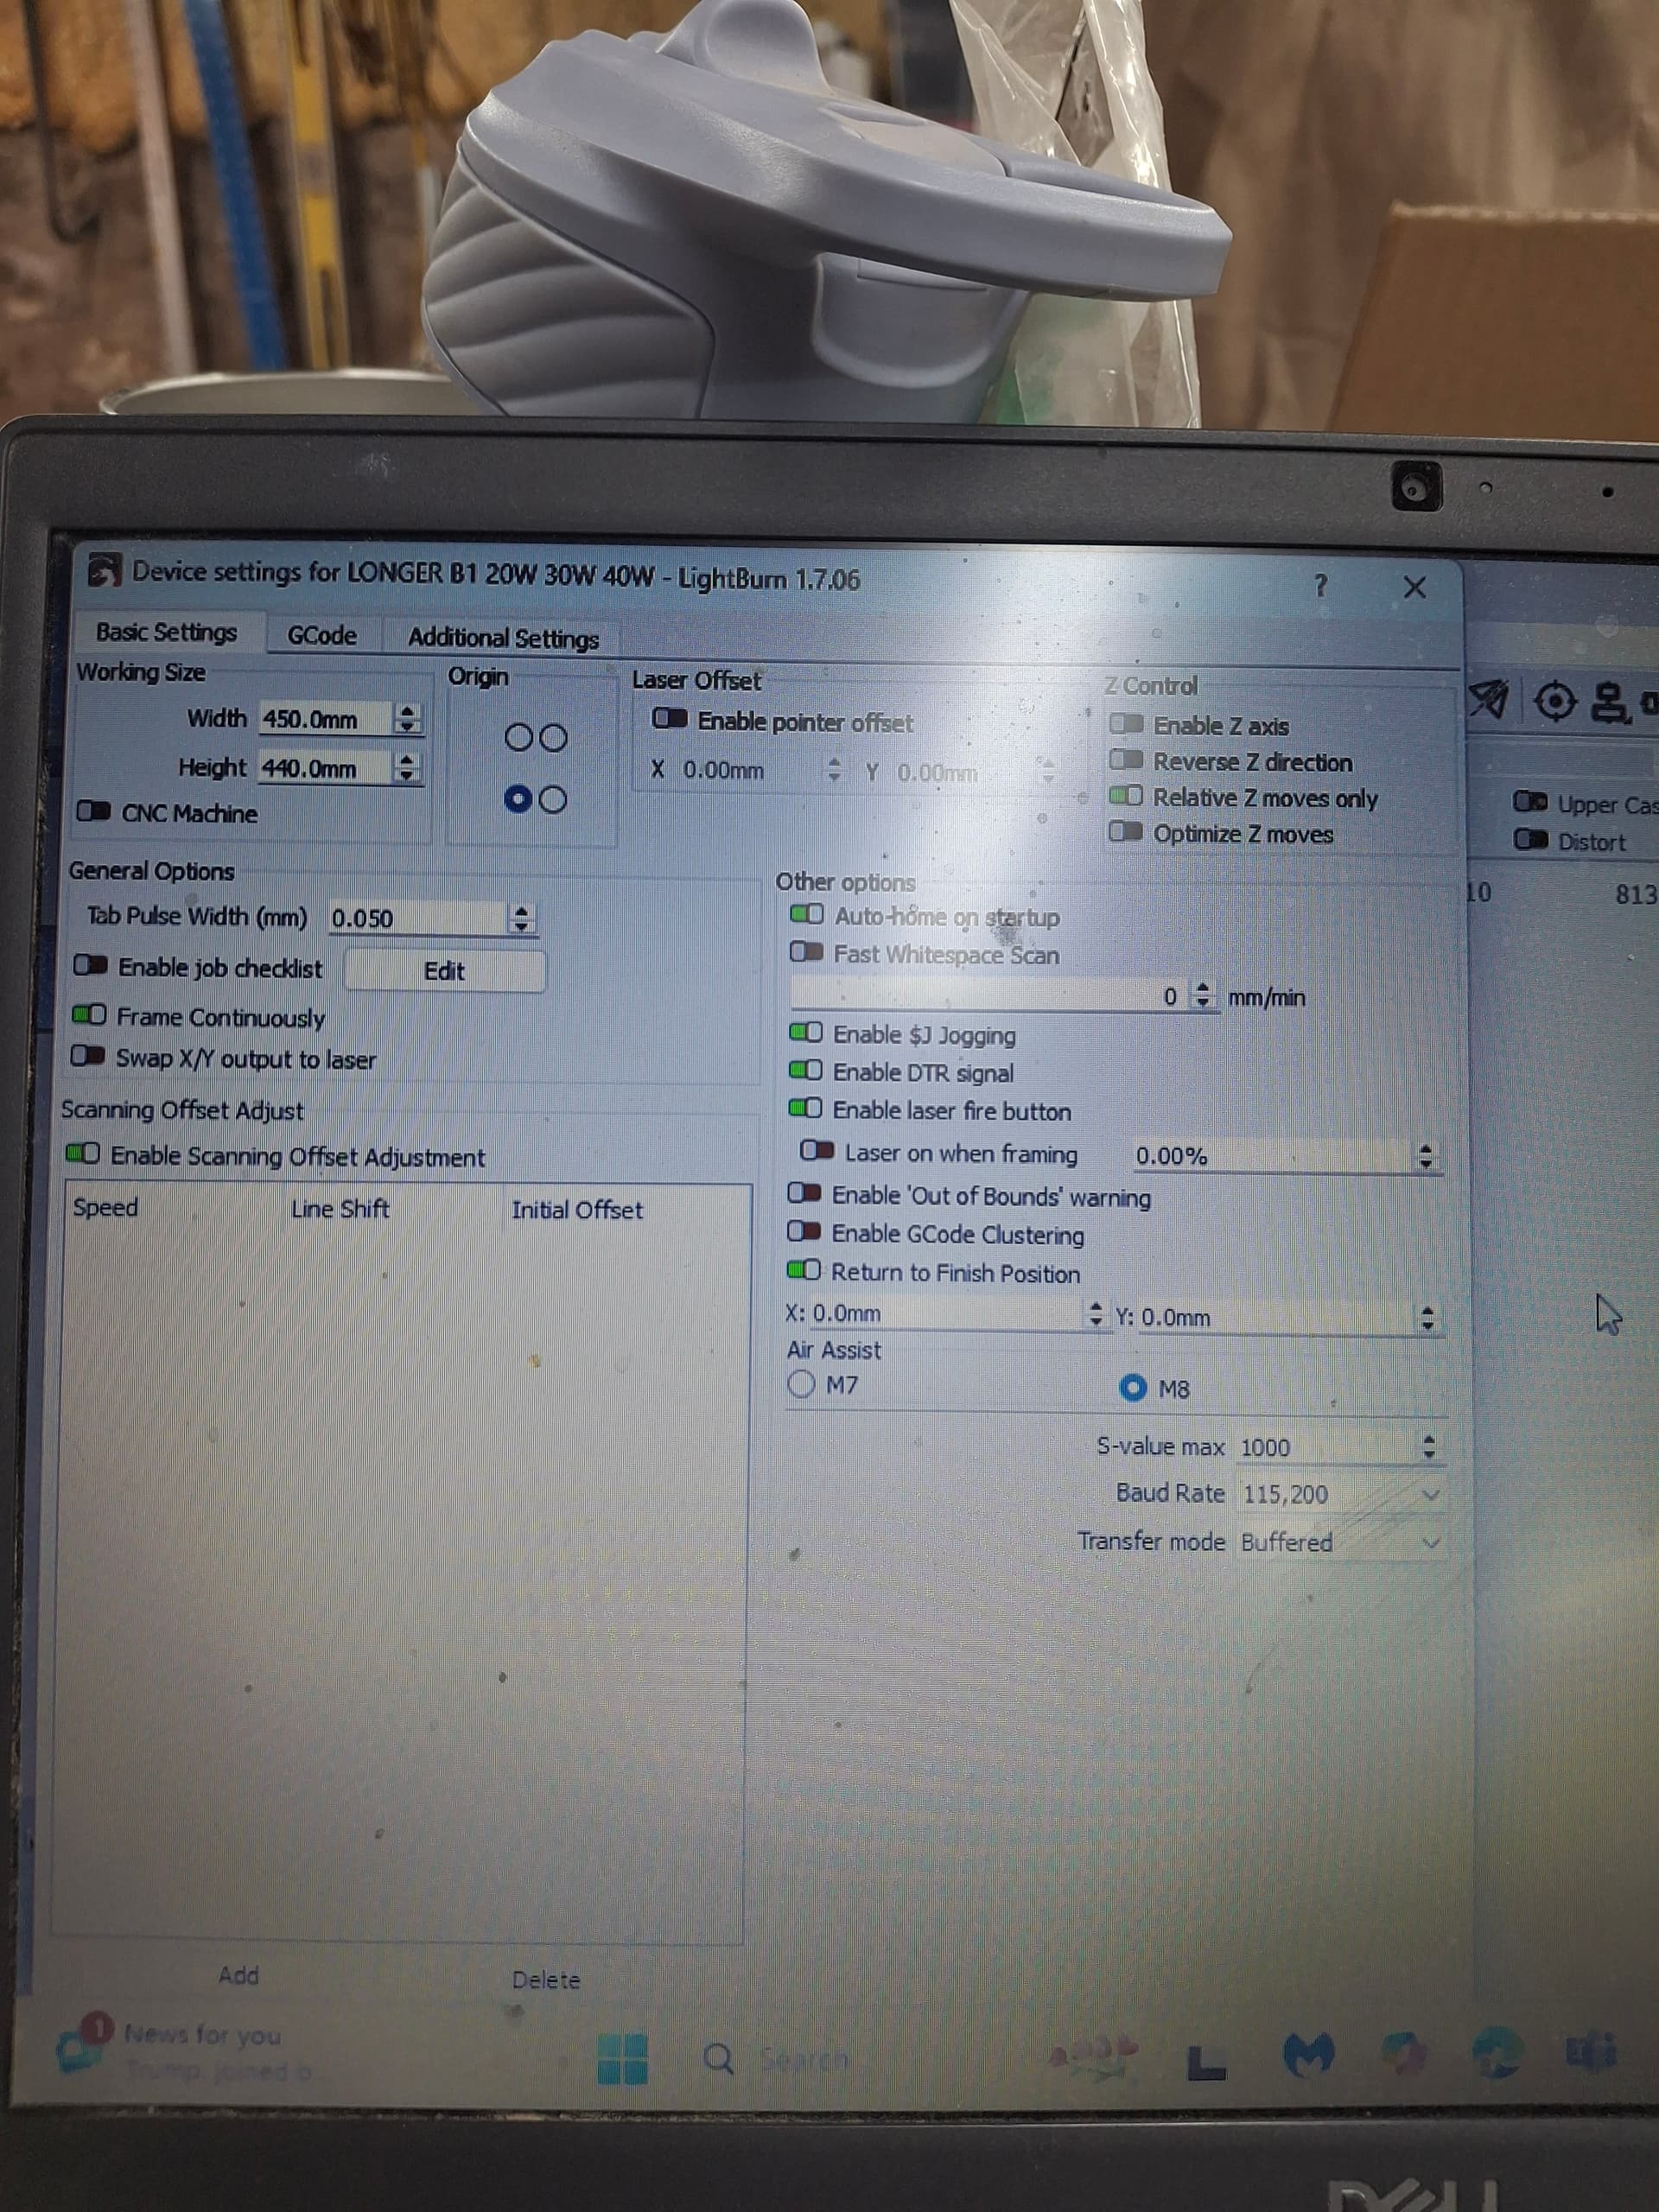Toggle Enable Z axis
The image size is (1659, 2212).
[1126, 723]
